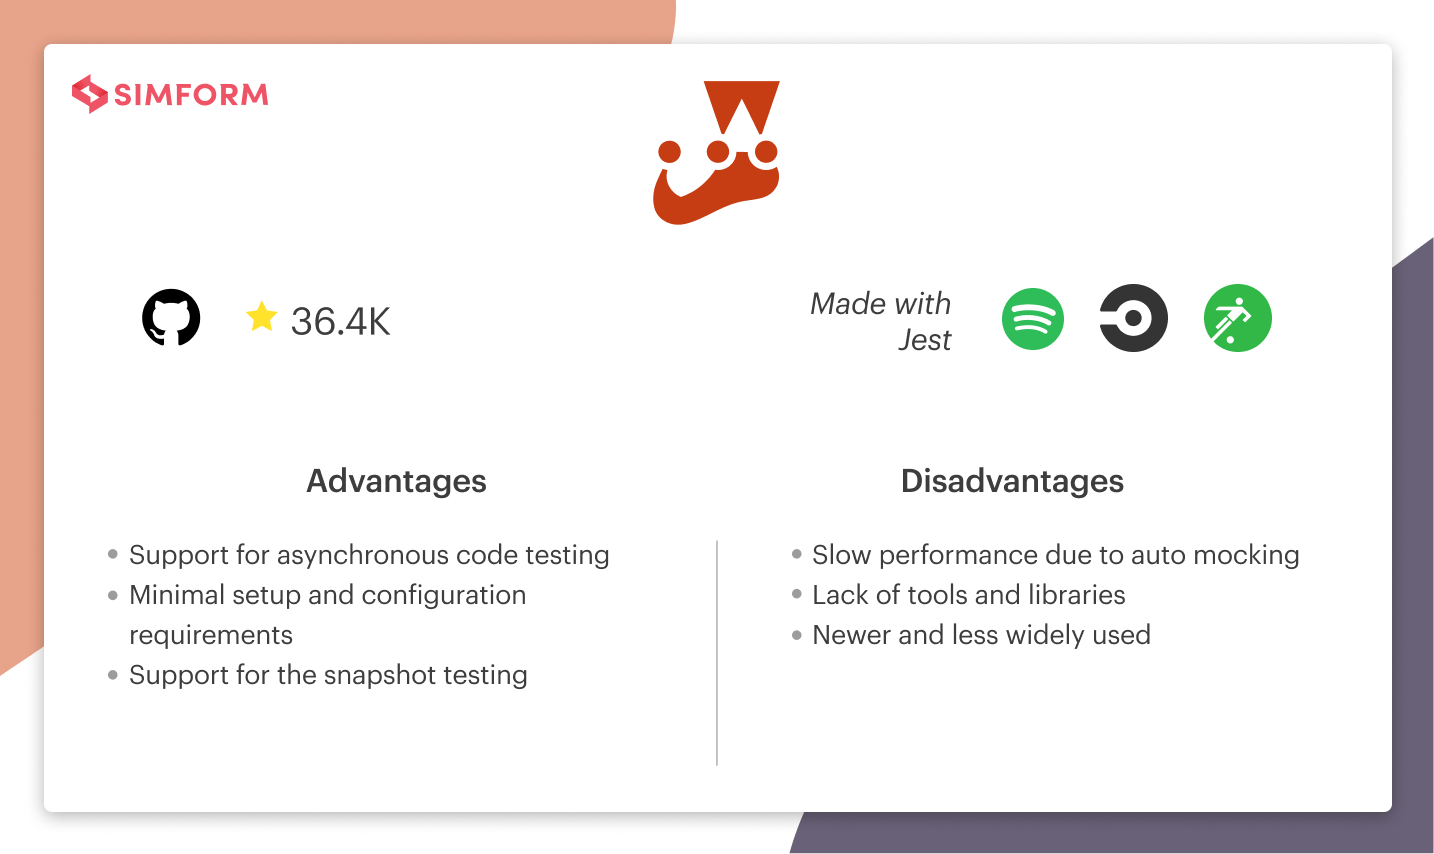
Task: Click Lack of tools and libraries
Action: pyautogui.click(x=969, y=595)
